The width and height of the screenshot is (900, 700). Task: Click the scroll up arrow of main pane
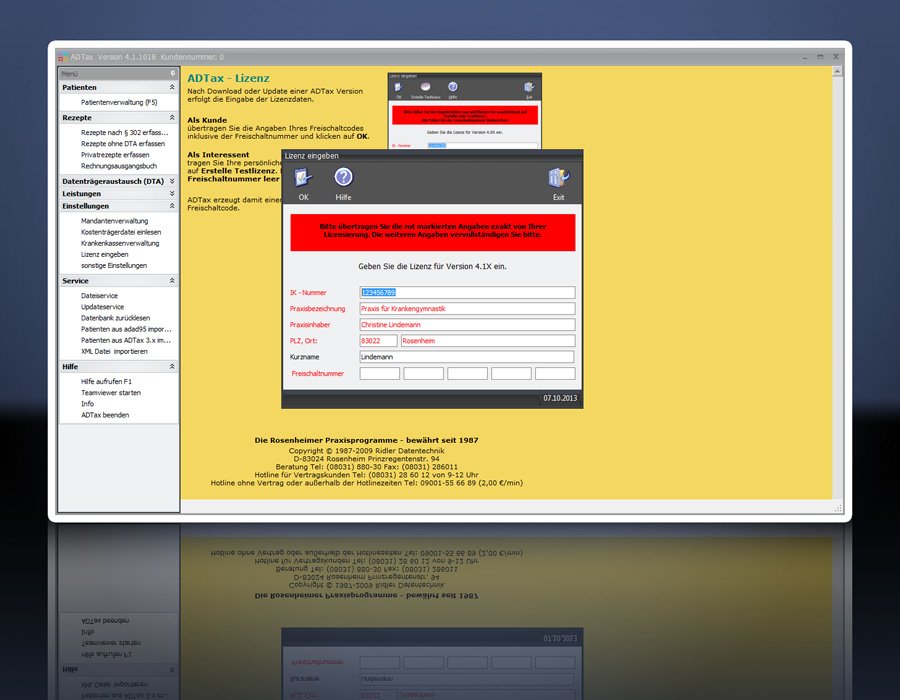click(x=837, y=72)
